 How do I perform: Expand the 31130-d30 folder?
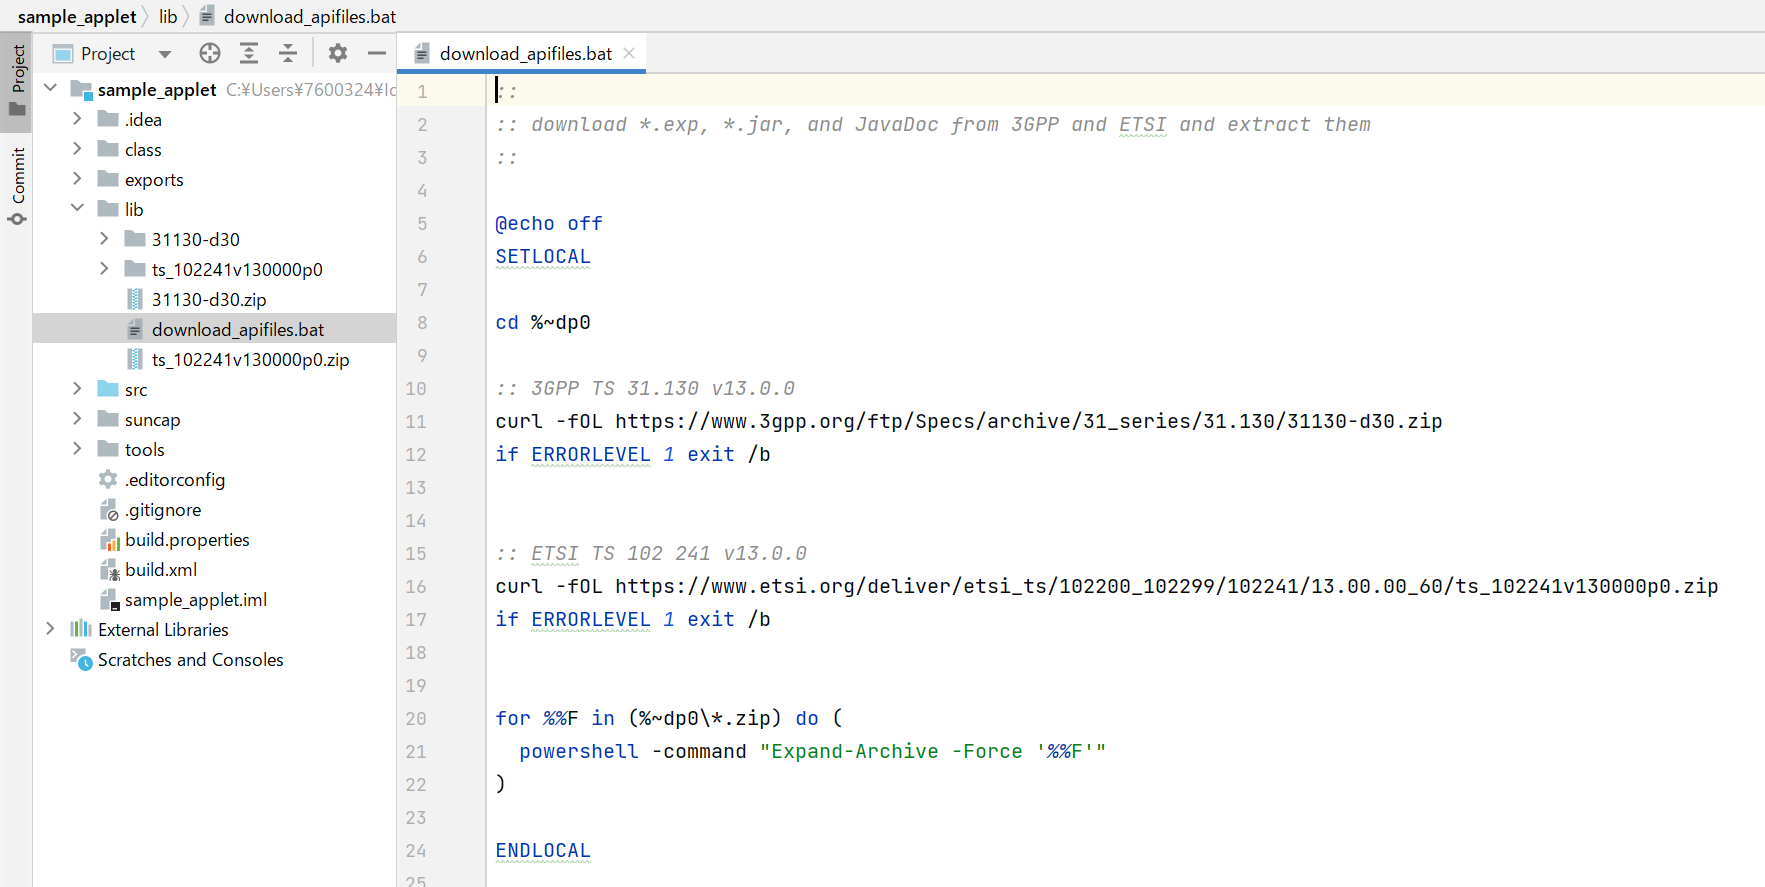pos(104,239)
